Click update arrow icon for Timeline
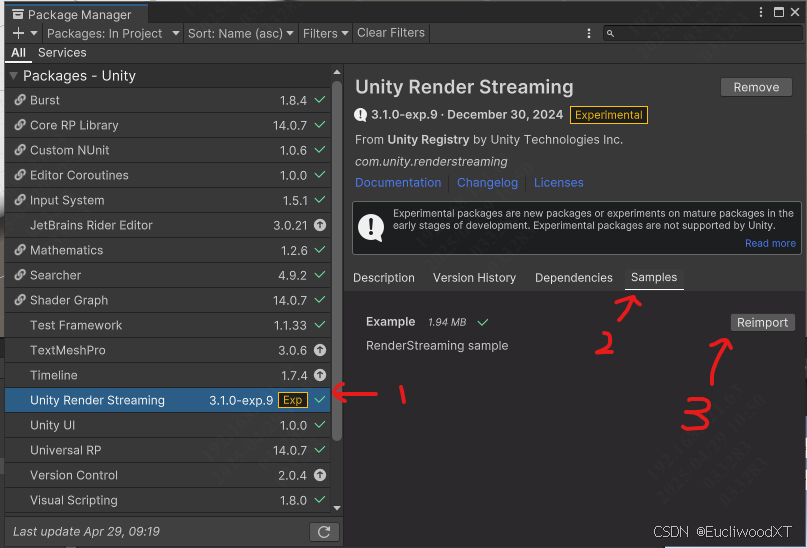The image size is (807, 548). pos(320,375)
